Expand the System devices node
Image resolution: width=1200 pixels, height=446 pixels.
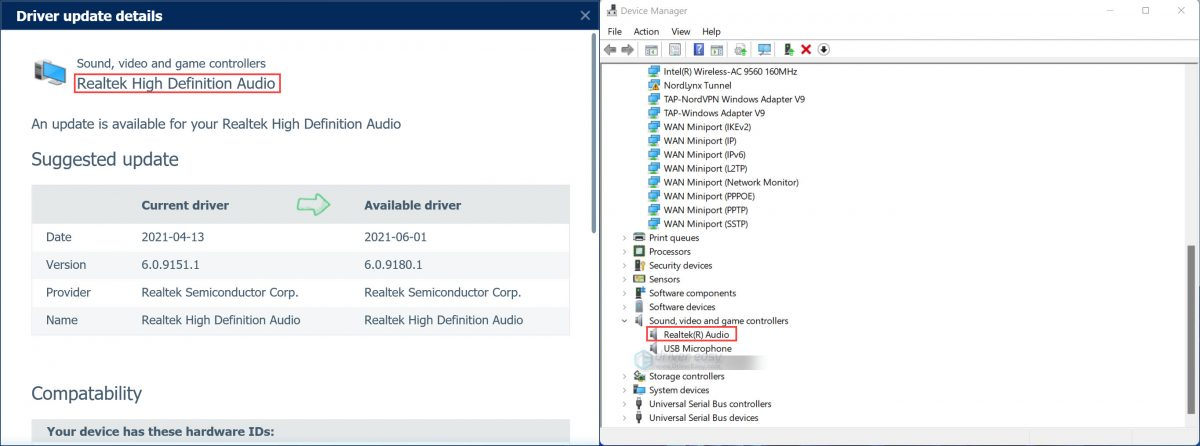(x=625, y=390)
